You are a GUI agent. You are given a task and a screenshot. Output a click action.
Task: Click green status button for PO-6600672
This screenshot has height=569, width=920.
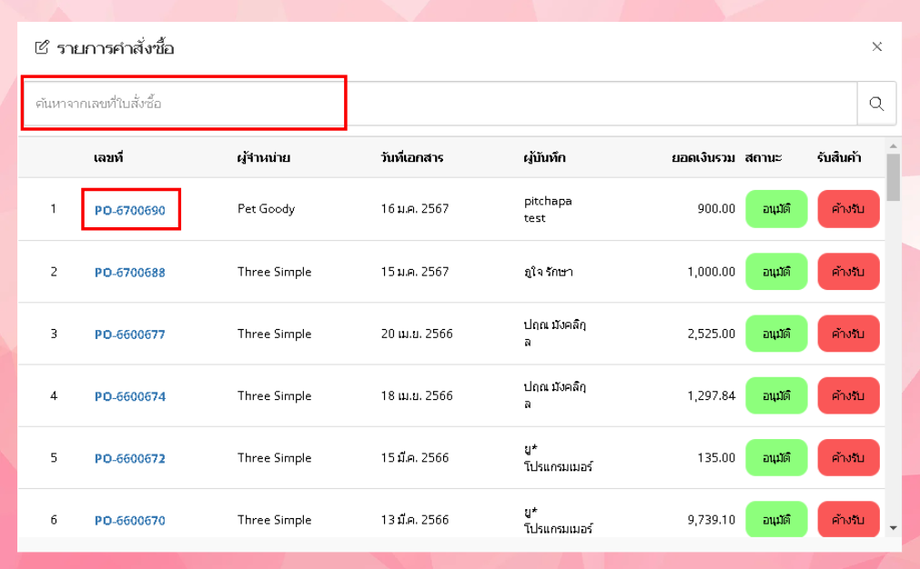pos(776,458)
